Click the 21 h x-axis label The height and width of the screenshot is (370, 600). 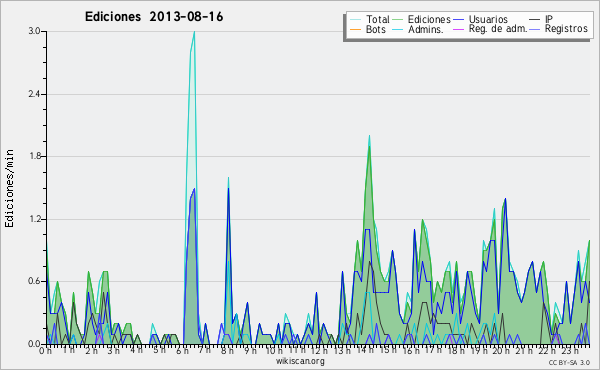point(524,350)
